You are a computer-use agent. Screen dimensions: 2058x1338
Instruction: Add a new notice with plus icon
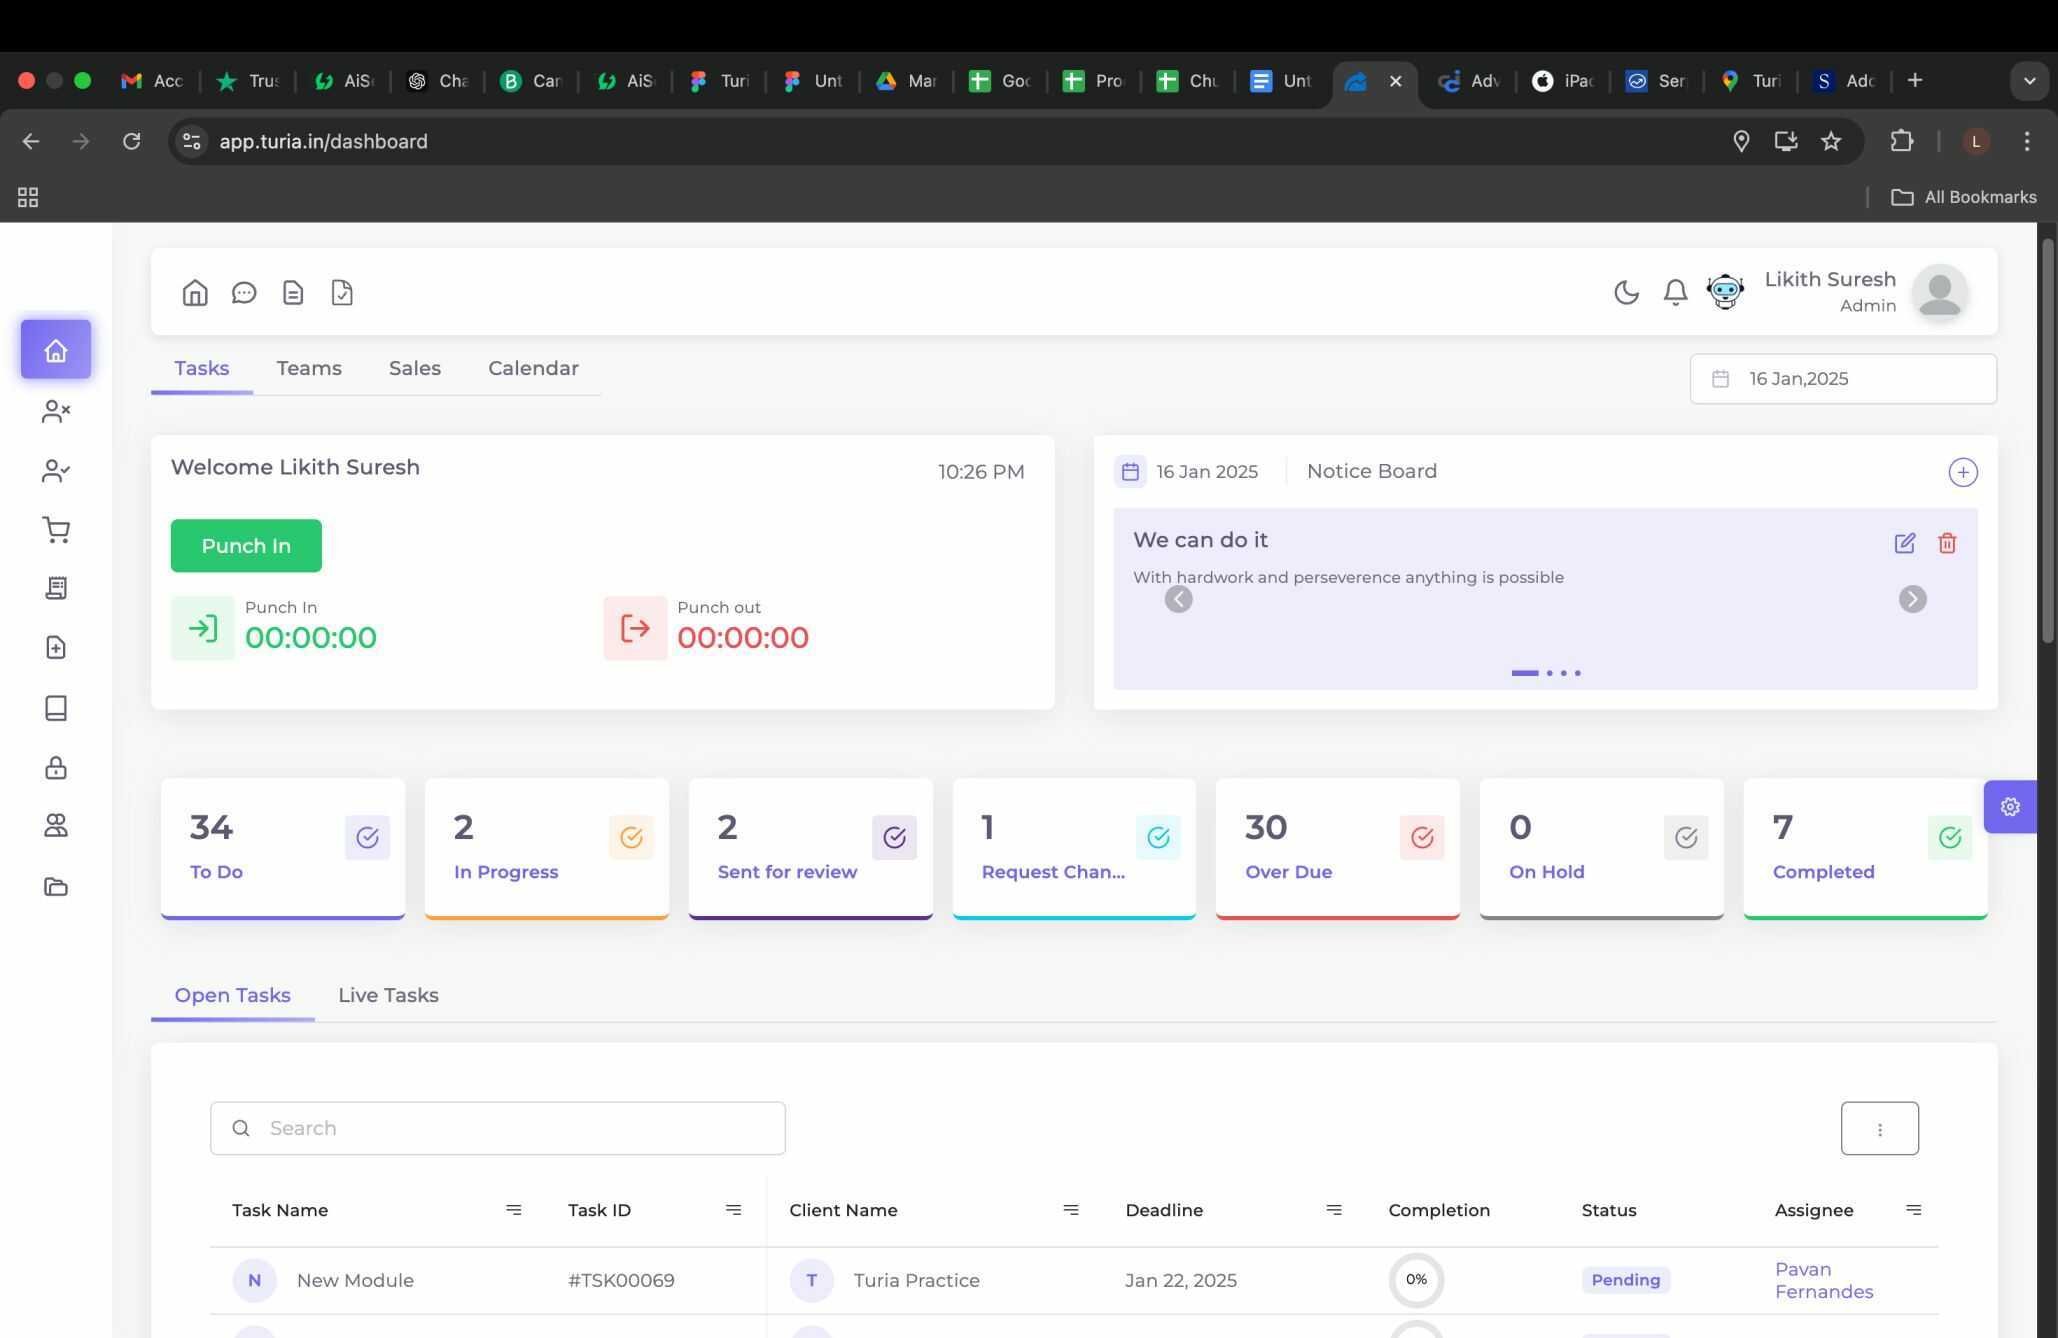[1963, 472]
